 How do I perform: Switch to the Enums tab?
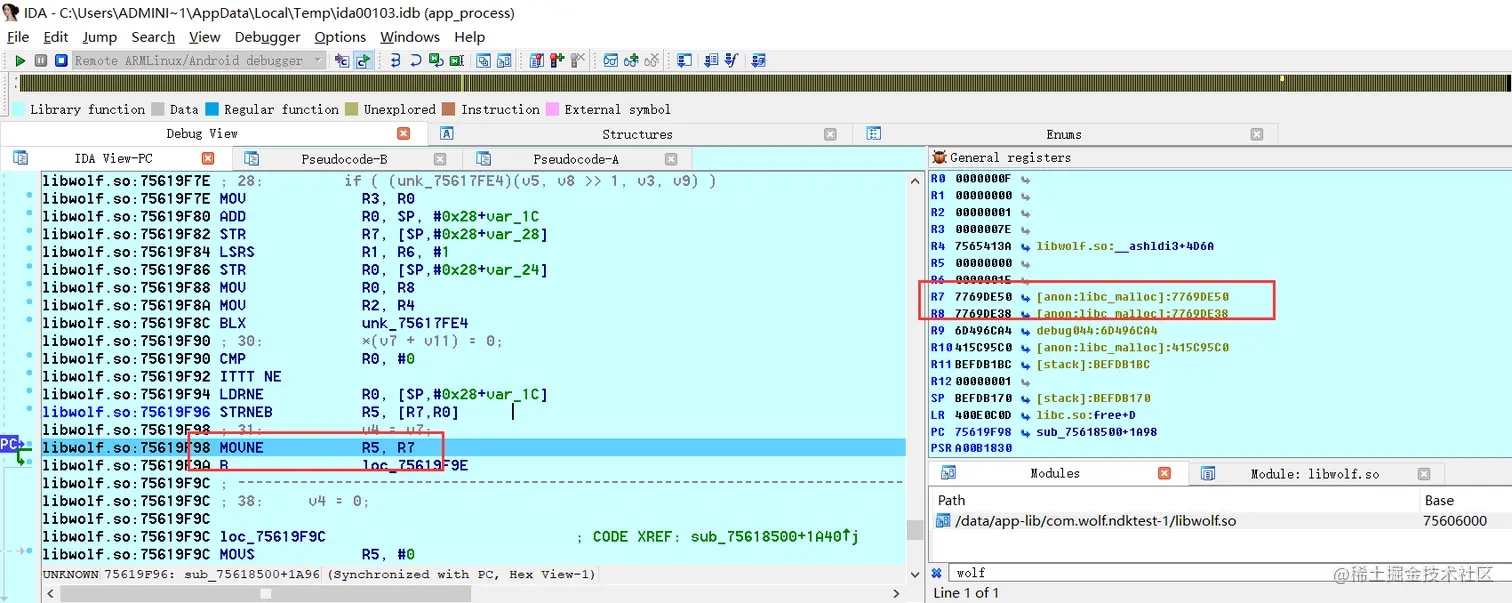click(x=1063, y=134)
